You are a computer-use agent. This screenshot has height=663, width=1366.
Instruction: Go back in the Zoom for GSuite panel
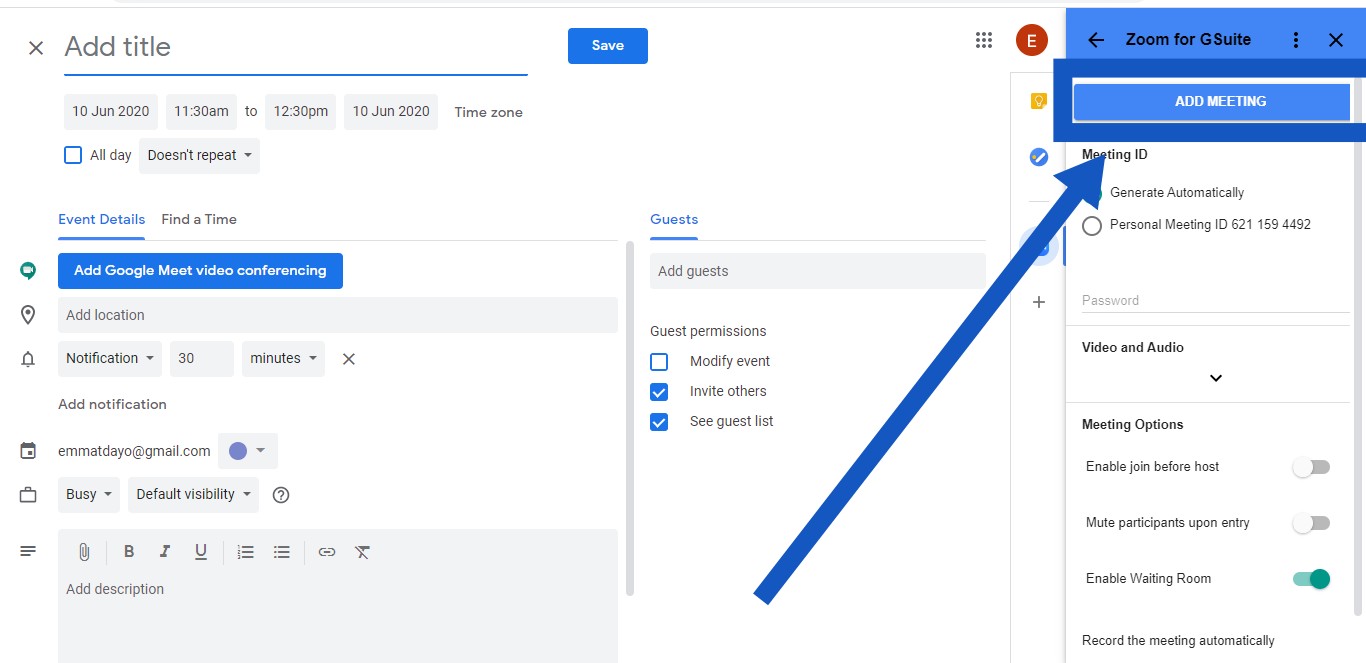(1096, 40)
